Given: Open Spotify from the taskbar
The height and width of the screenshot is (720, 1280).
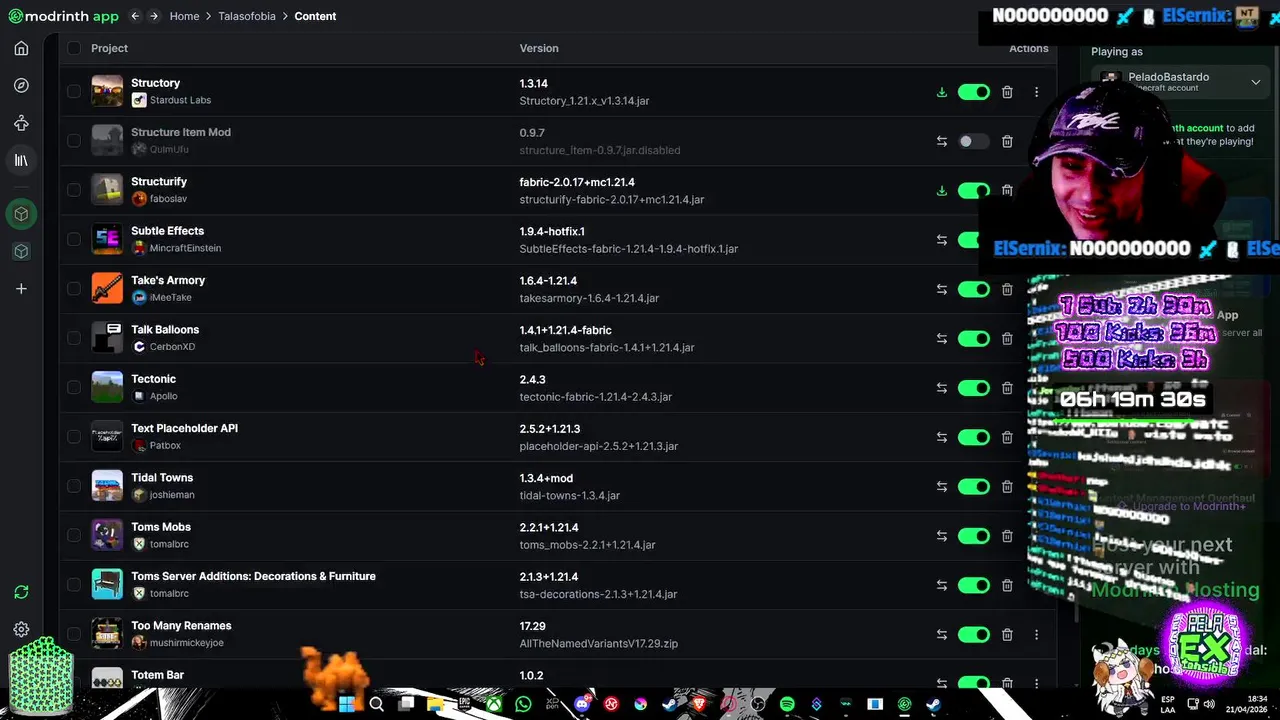Looking at the screenshot, I should (x=787, y=704).
